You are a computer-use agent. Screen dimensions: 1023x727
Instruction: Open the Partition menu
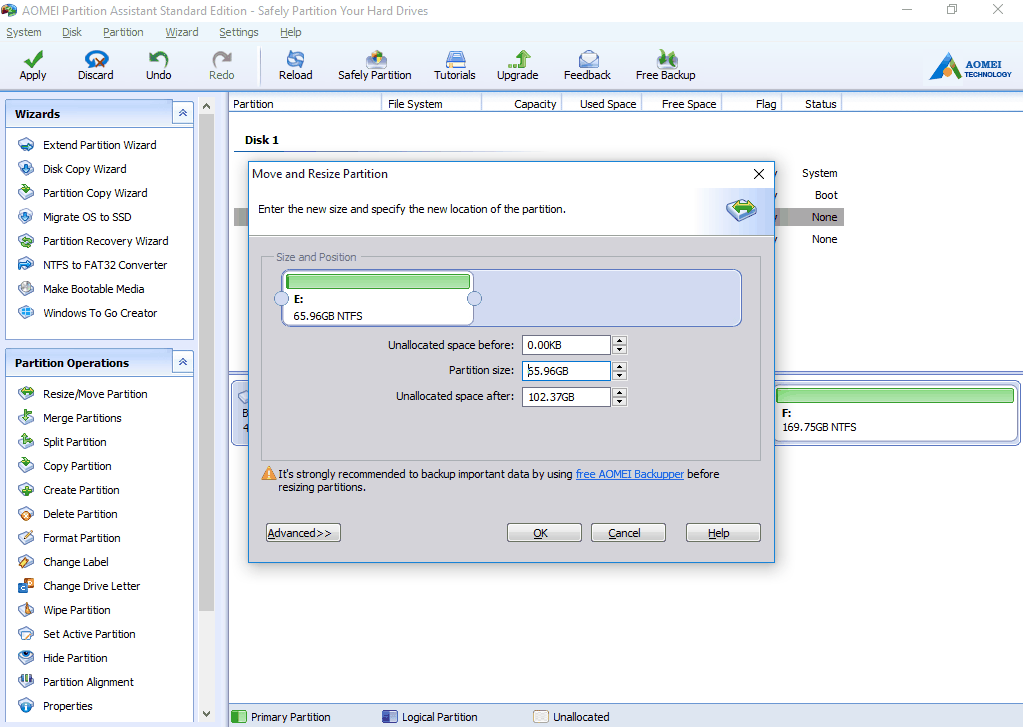pyautogui.click(x=123, y=32)
